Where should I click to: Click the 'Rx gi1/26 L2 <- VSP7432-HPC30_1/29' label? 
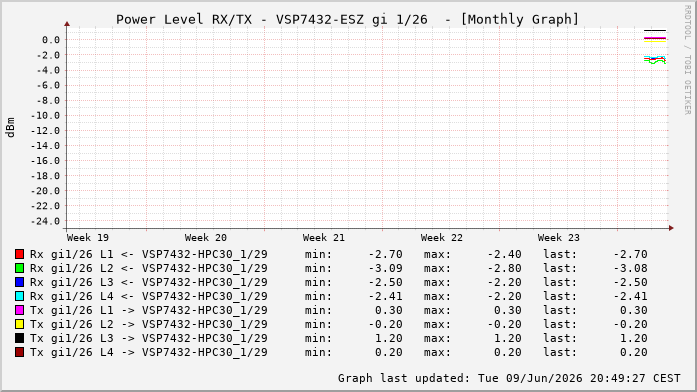(x=148, y=268)
